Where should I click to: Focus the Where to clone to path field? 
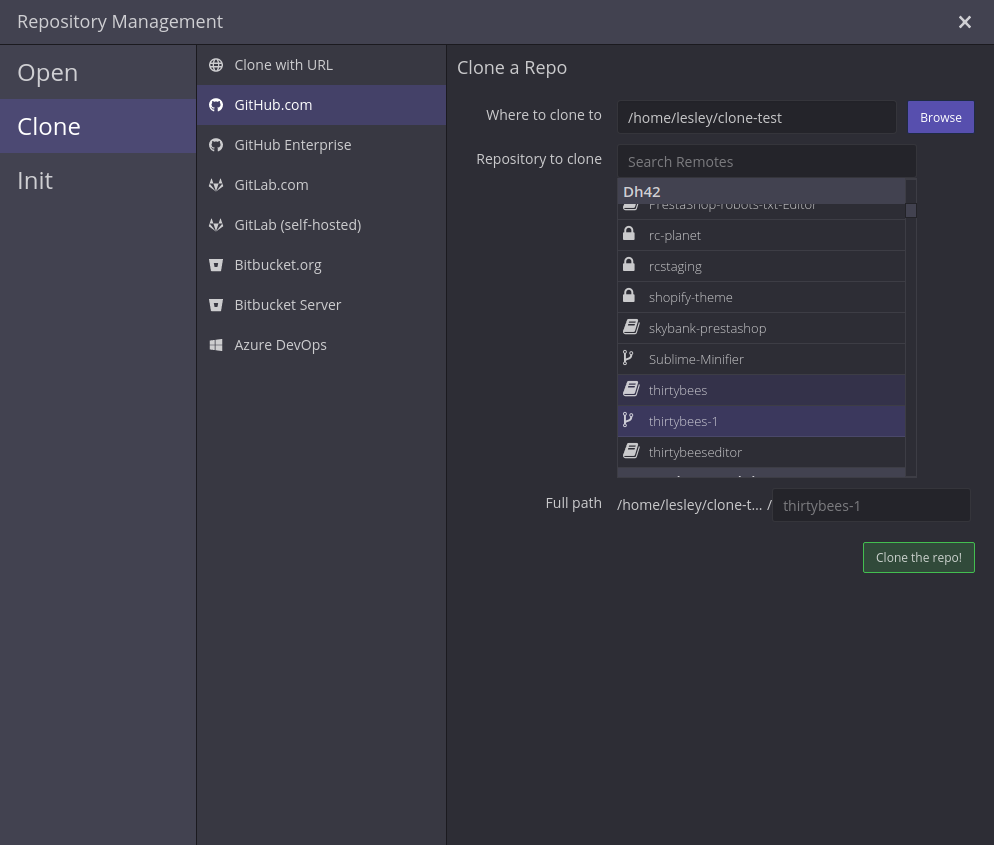click(757, 117)
